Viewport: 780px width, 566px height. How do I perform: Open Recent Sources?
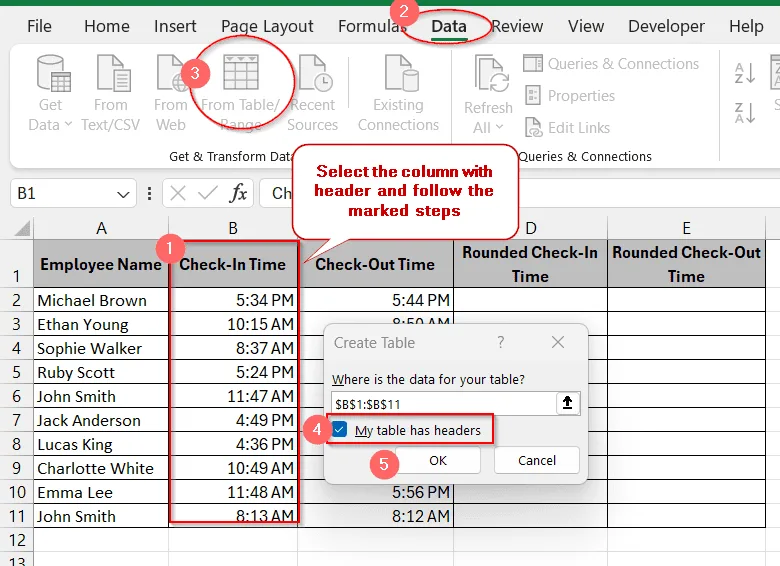[x=312, y=93]
